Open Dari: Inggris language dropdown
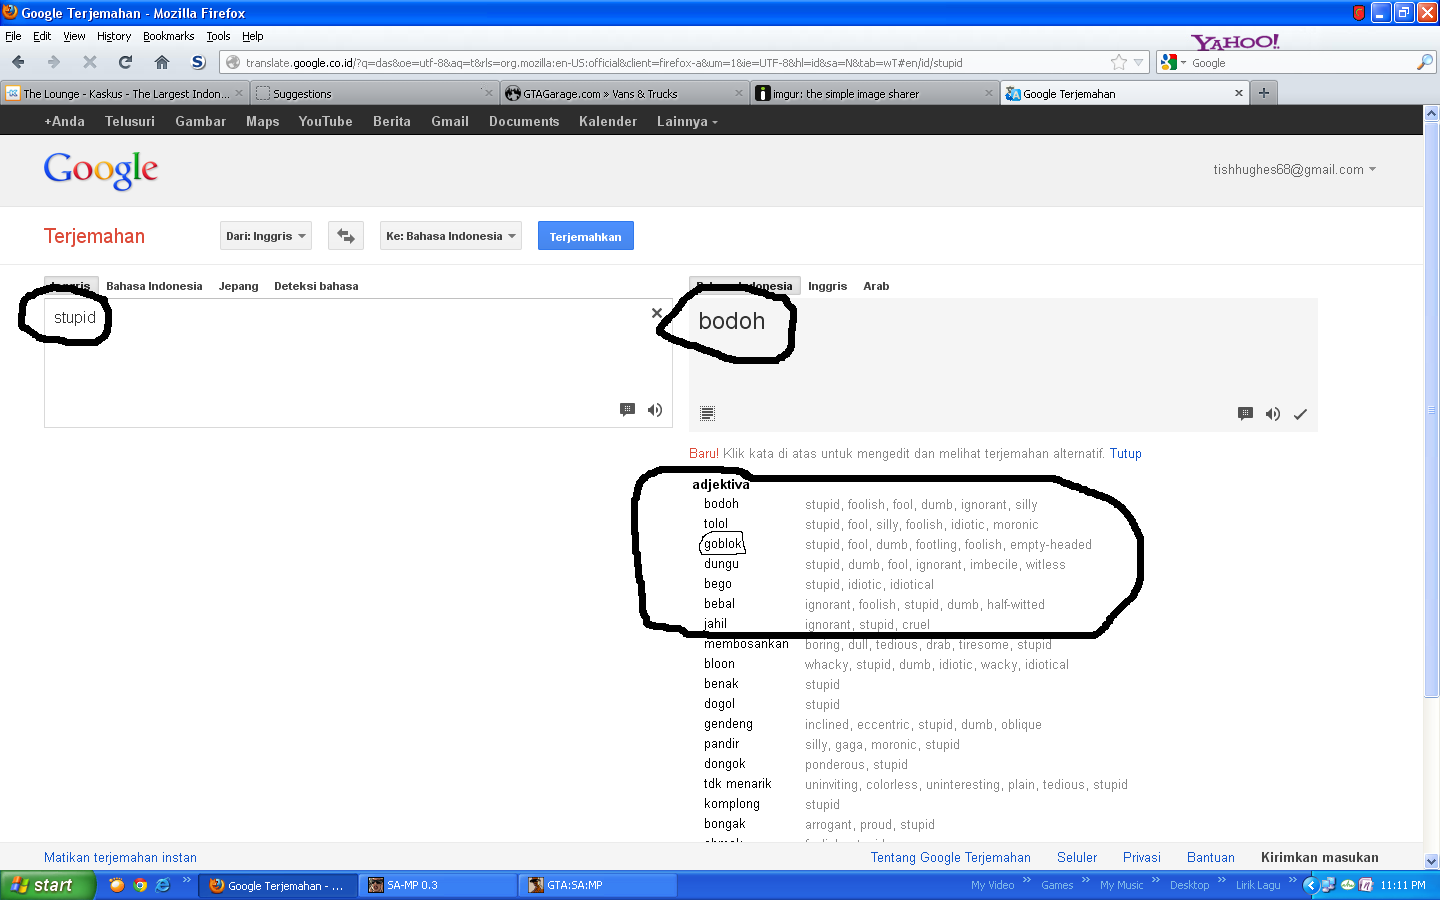1440x900 pixels. click(x=265, y=236)
